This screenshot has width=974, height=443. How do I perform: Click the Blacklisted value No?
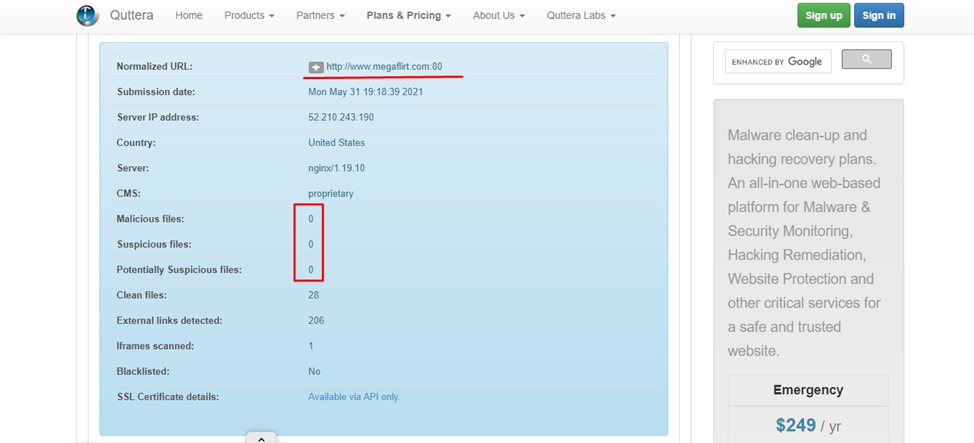pyautogui.click(x=314, y=372)
